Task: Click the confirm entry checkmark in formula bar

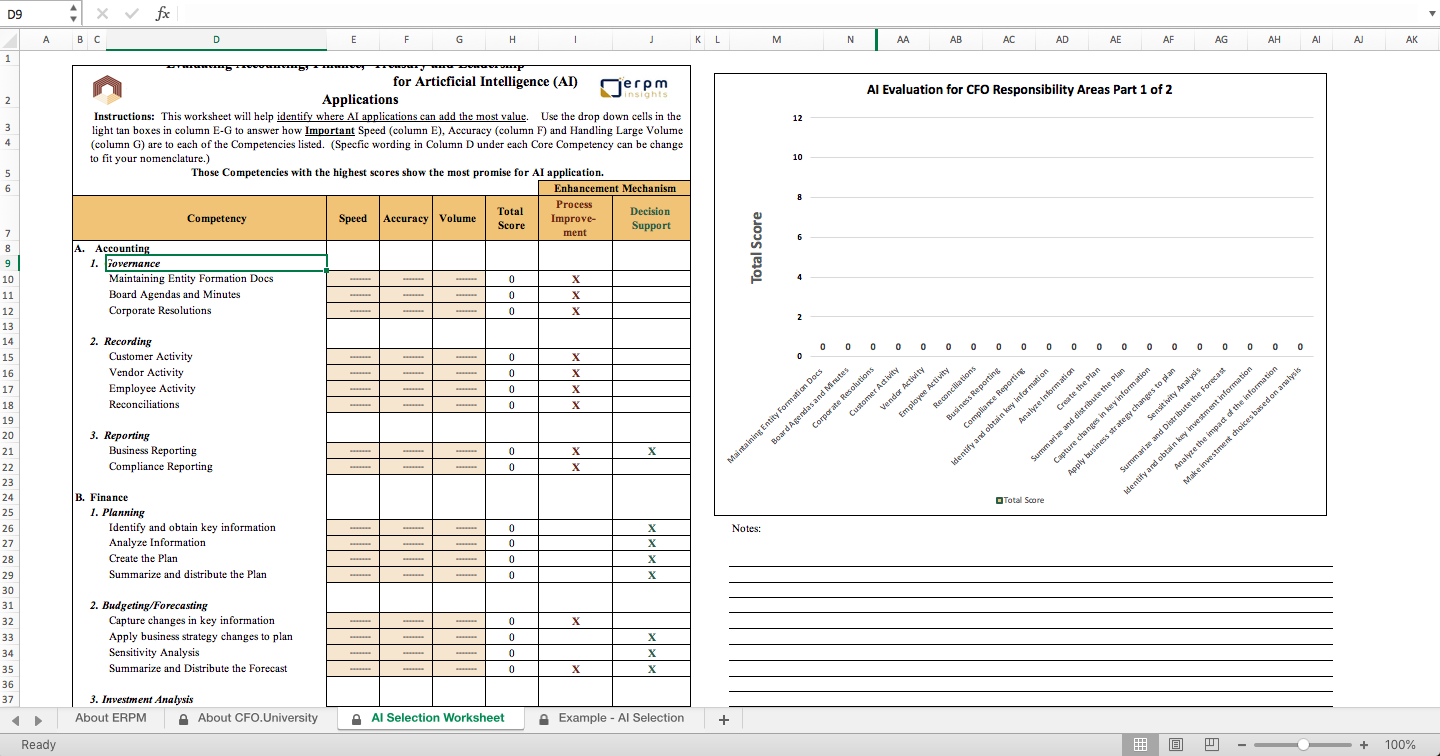Action: (132, 14)
